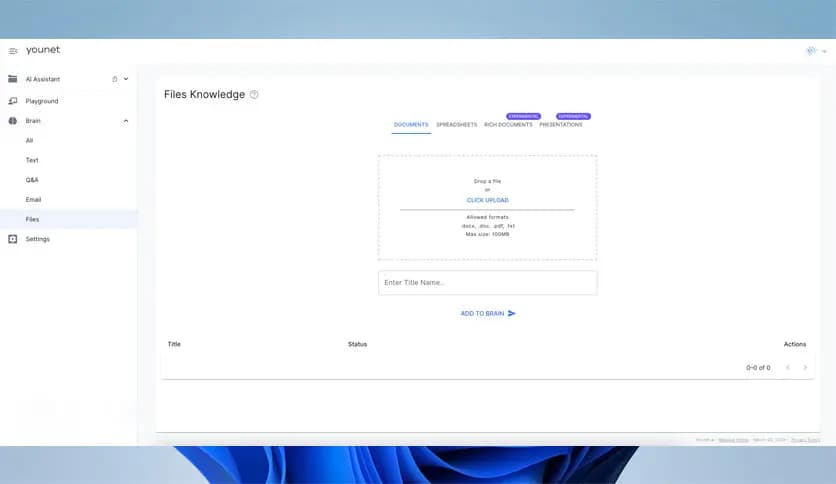836x484 pixels.
Task: Click the 0-0 of 0 pagination text
Action: [x=758, y=368]
